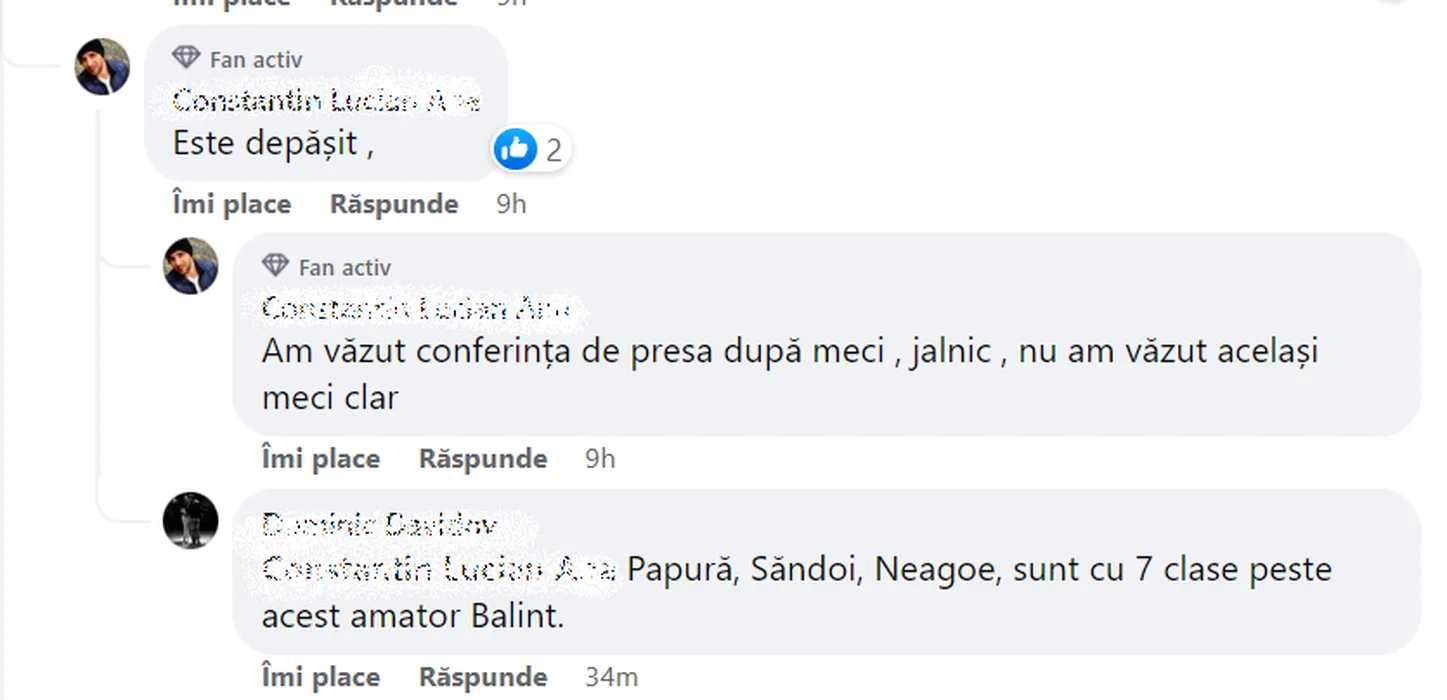1447x700 pixels.
Task: Open the 9h timestamp under the press conference reply
Action: pos(600,459)
